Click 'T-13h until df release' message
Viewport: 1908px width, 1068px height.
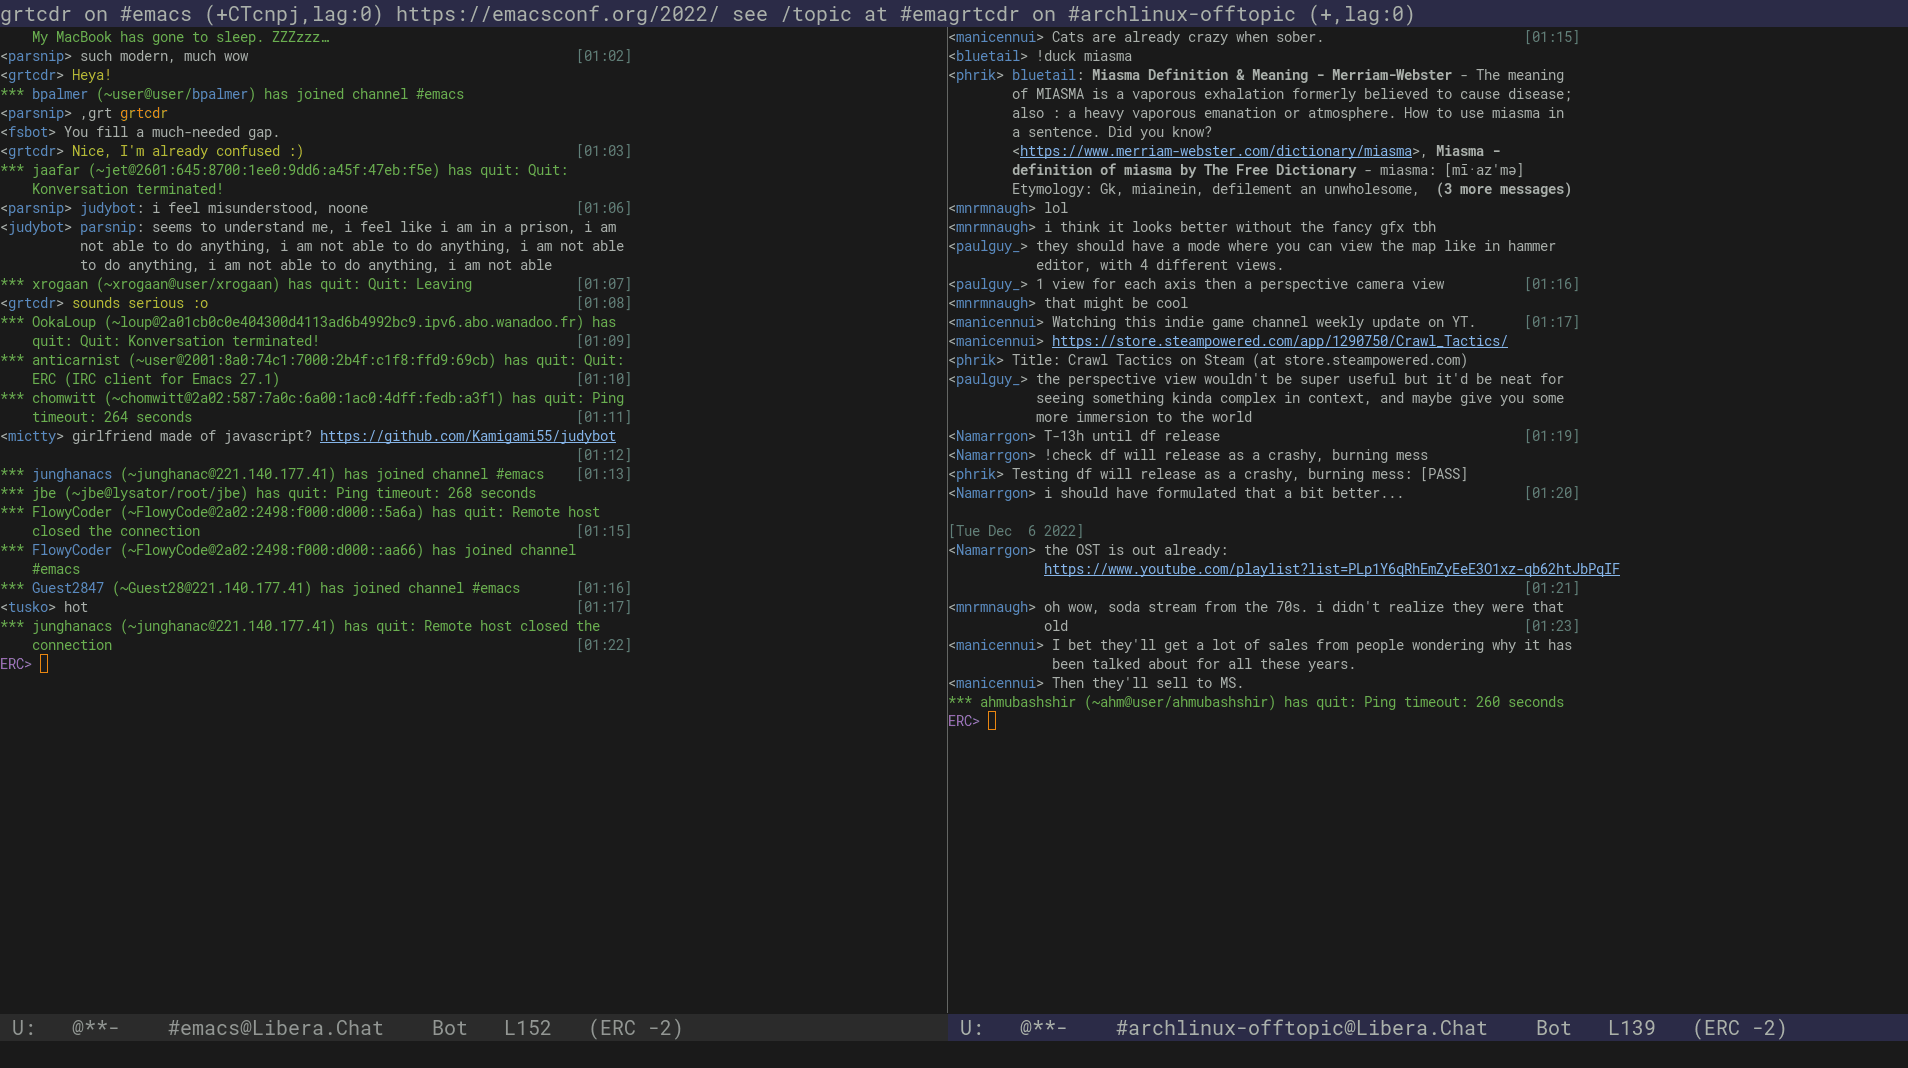(1132, 436)
